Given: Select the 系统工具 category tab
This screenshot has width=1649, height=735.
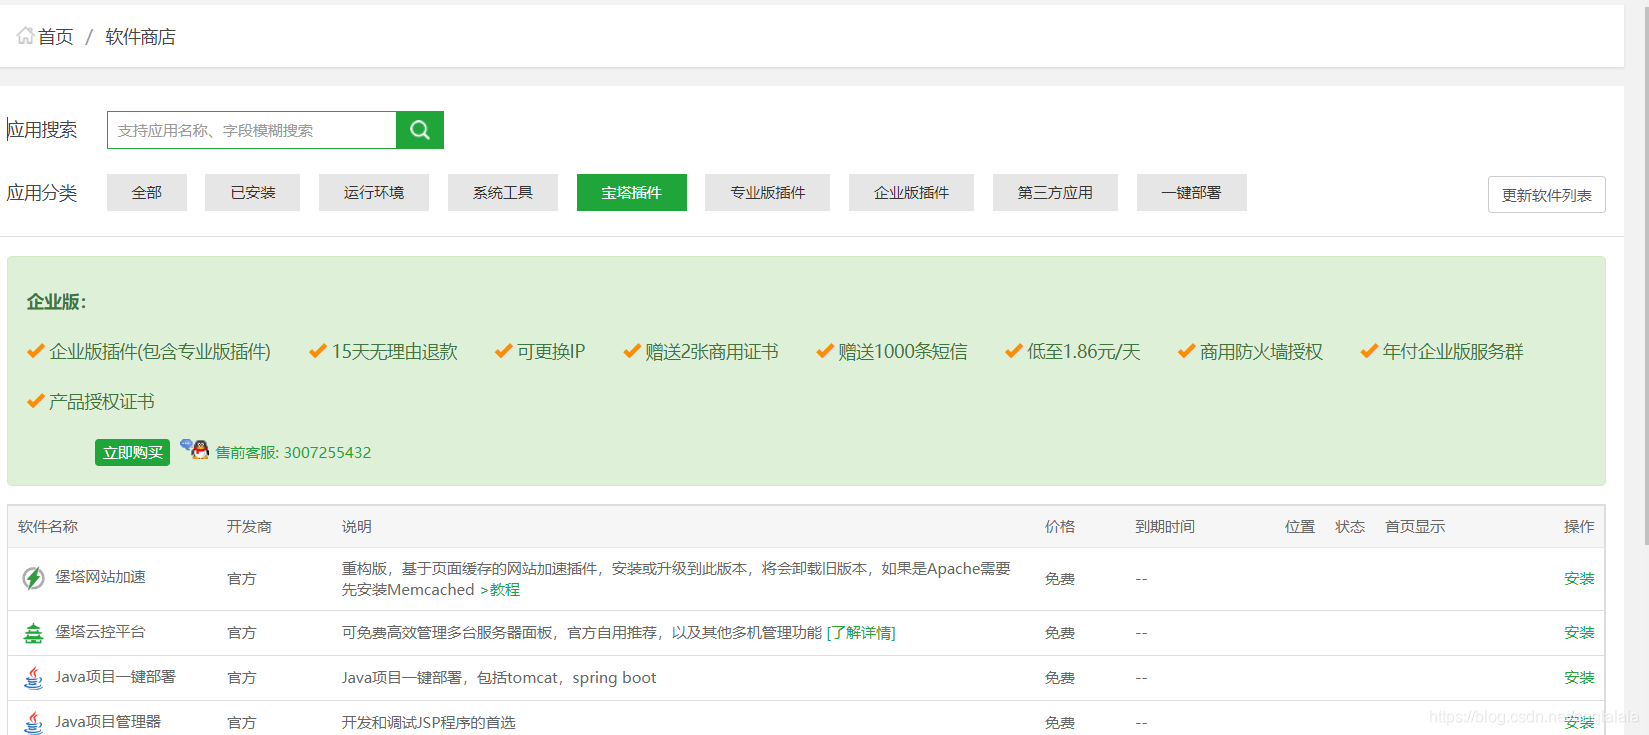Looking at the screenshot, I should pos(503,192).
